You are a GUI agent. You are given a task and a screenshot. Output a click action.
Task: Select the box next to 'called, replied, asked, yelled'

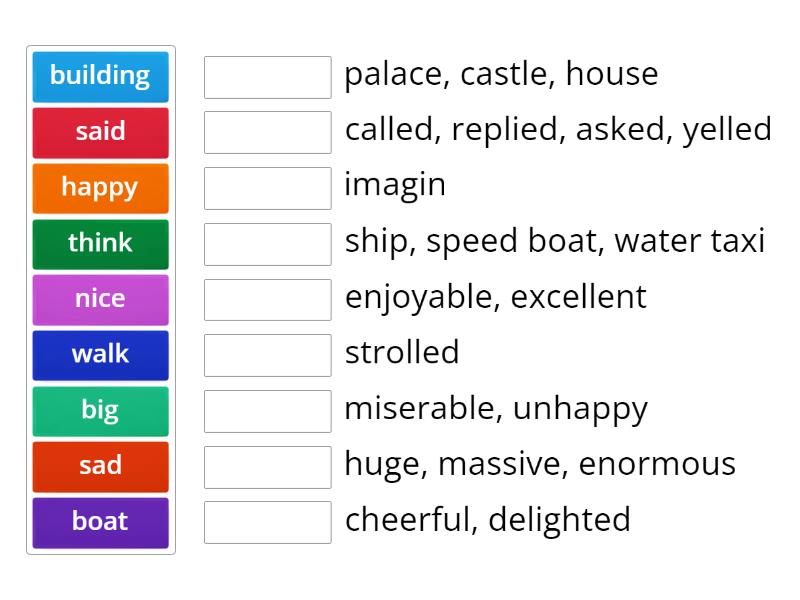coord(266,130)
